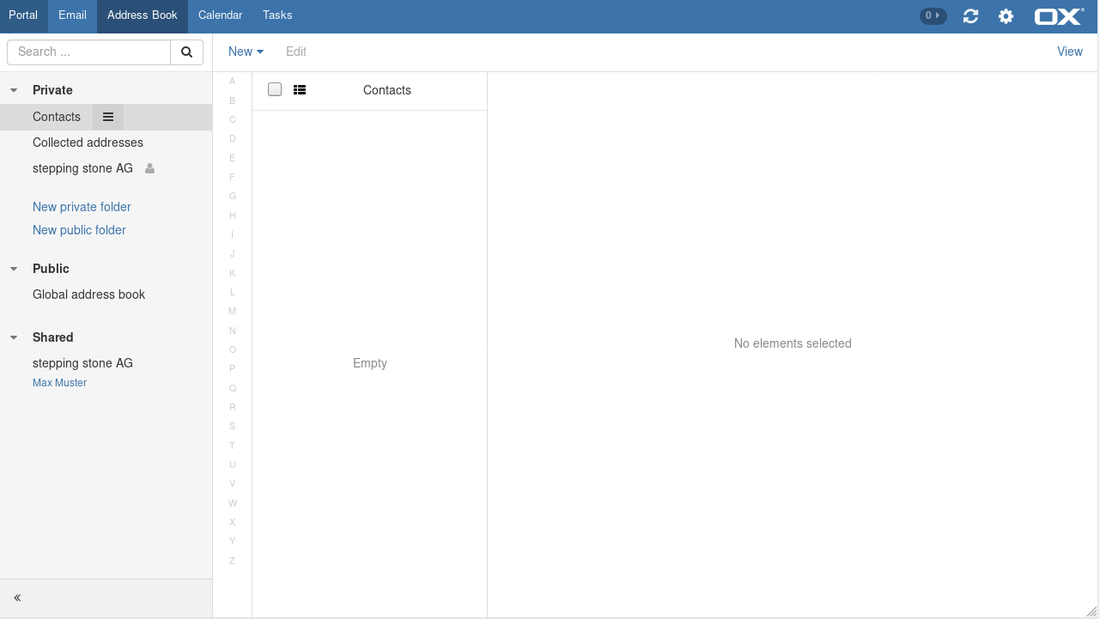Click in the Search input field
1100x619 pixels.
coord(89,52)
